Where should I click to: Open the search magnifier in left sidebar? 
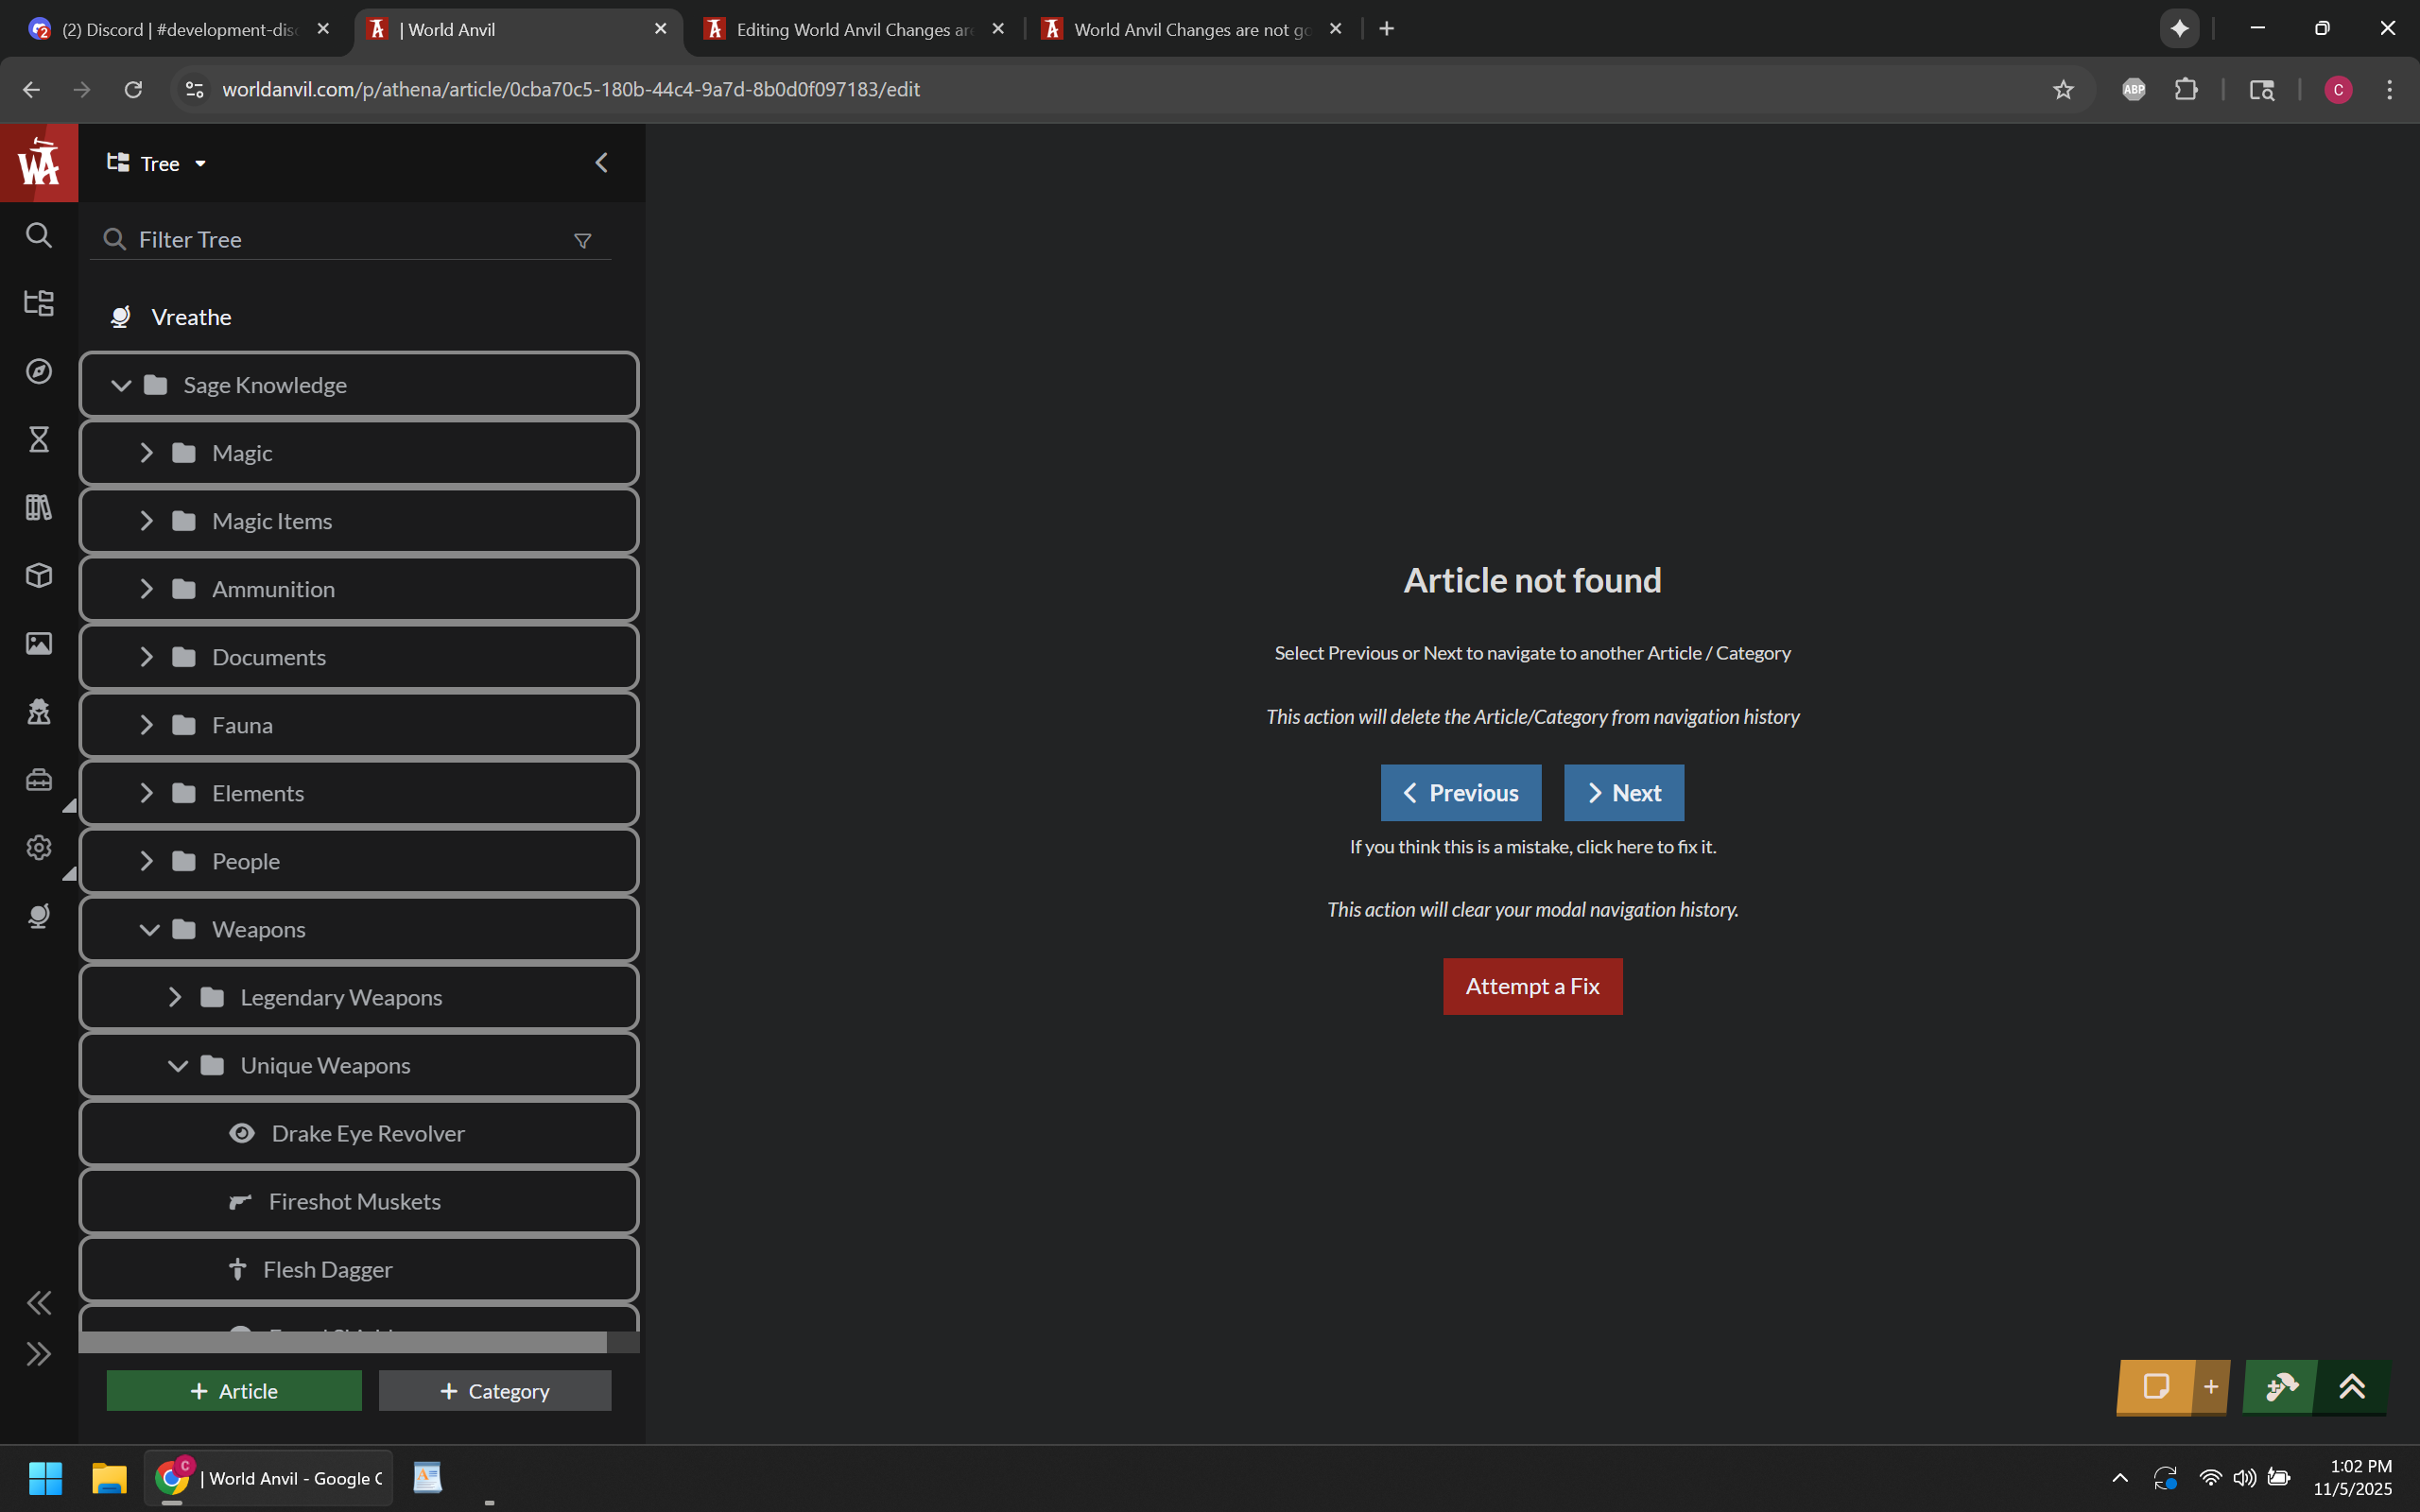(x=39, y=236)
